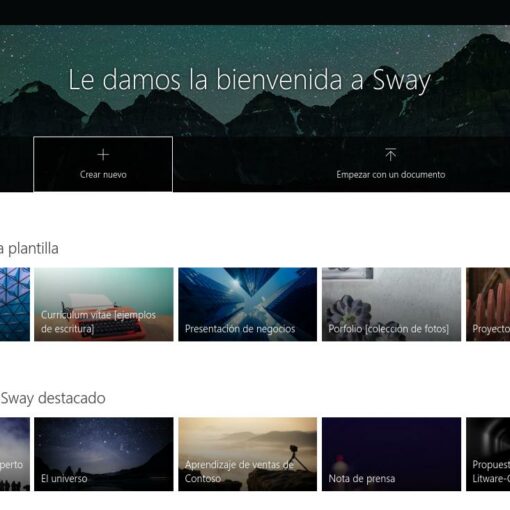Open the Porfolio colección de fotos template
Screen dimensions: 510x510
(391, 304)
